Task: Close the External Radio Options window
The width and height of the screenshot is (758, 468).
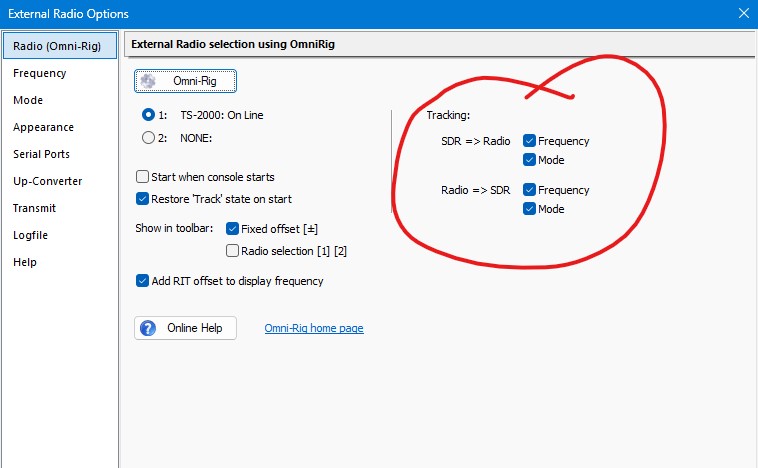Action: point(743,13)
